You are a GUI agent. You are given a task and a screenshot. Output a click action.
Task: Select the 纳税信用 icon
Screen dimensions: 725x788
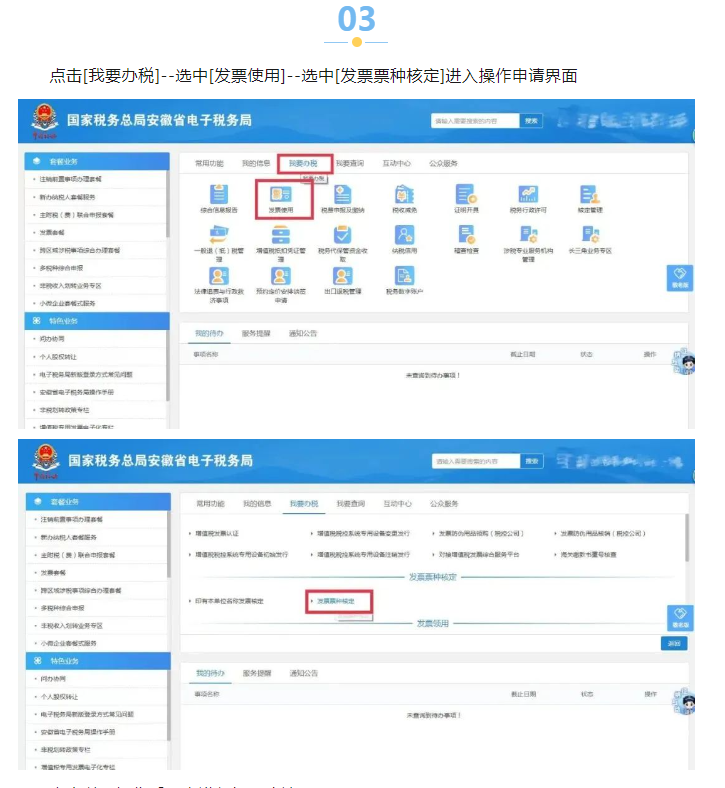click(x=404, y=240)
